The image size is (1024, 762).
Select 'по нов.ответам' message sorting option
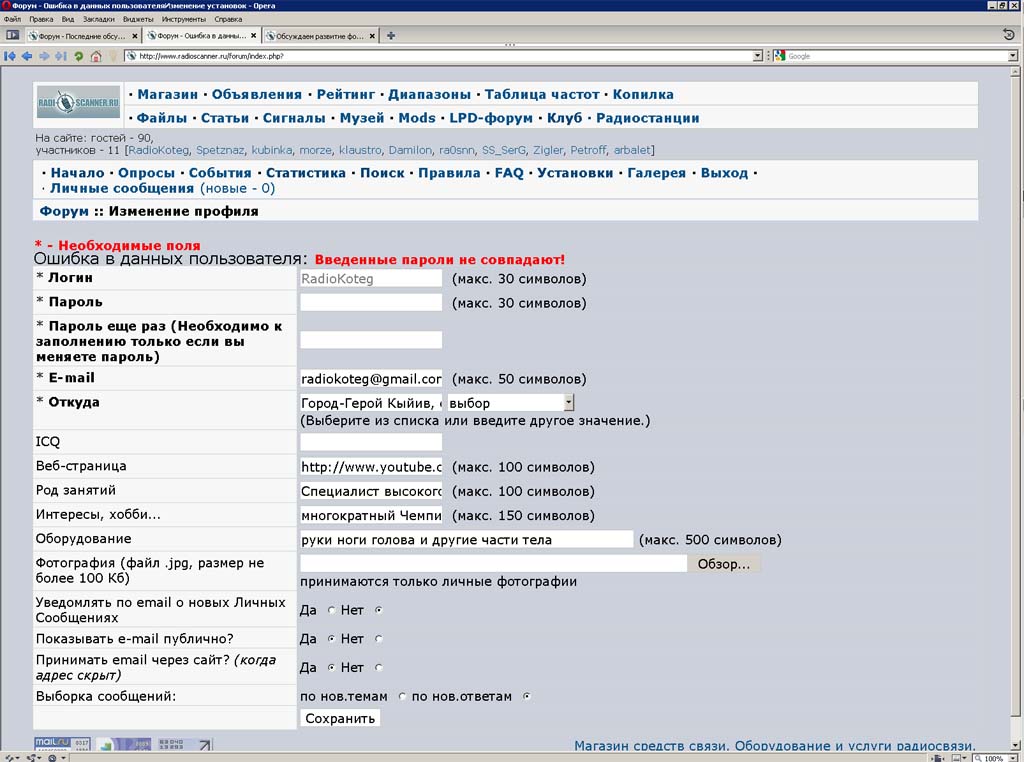click(x=526, y=696)
